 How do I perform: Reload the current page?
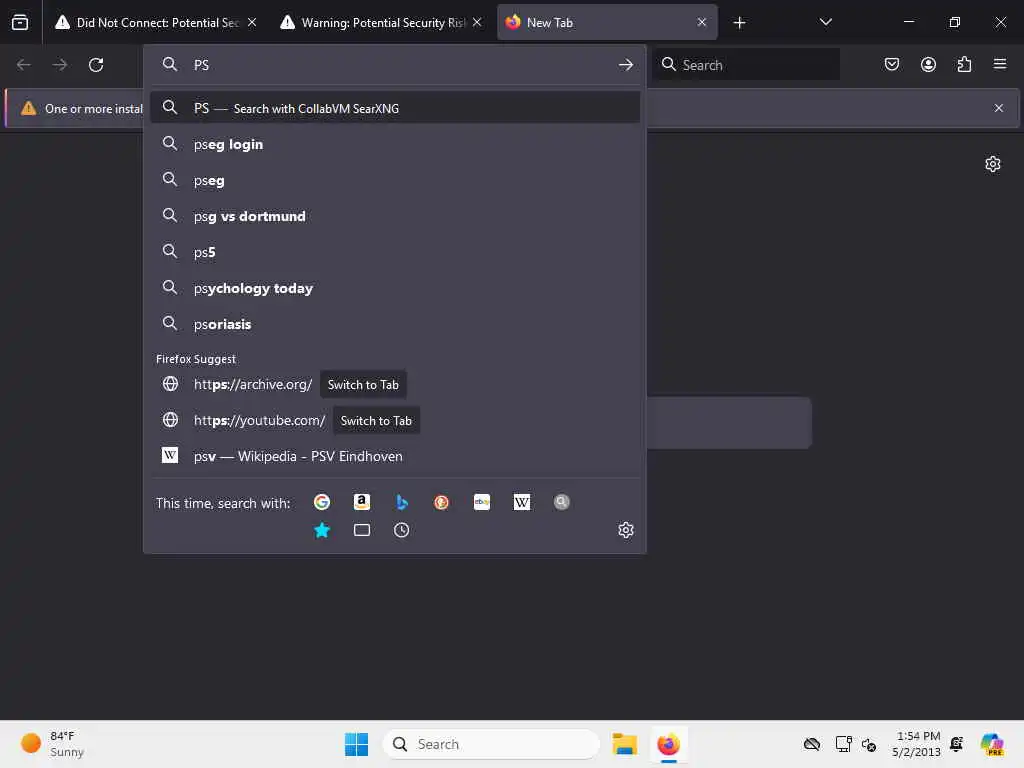(96, 65)
